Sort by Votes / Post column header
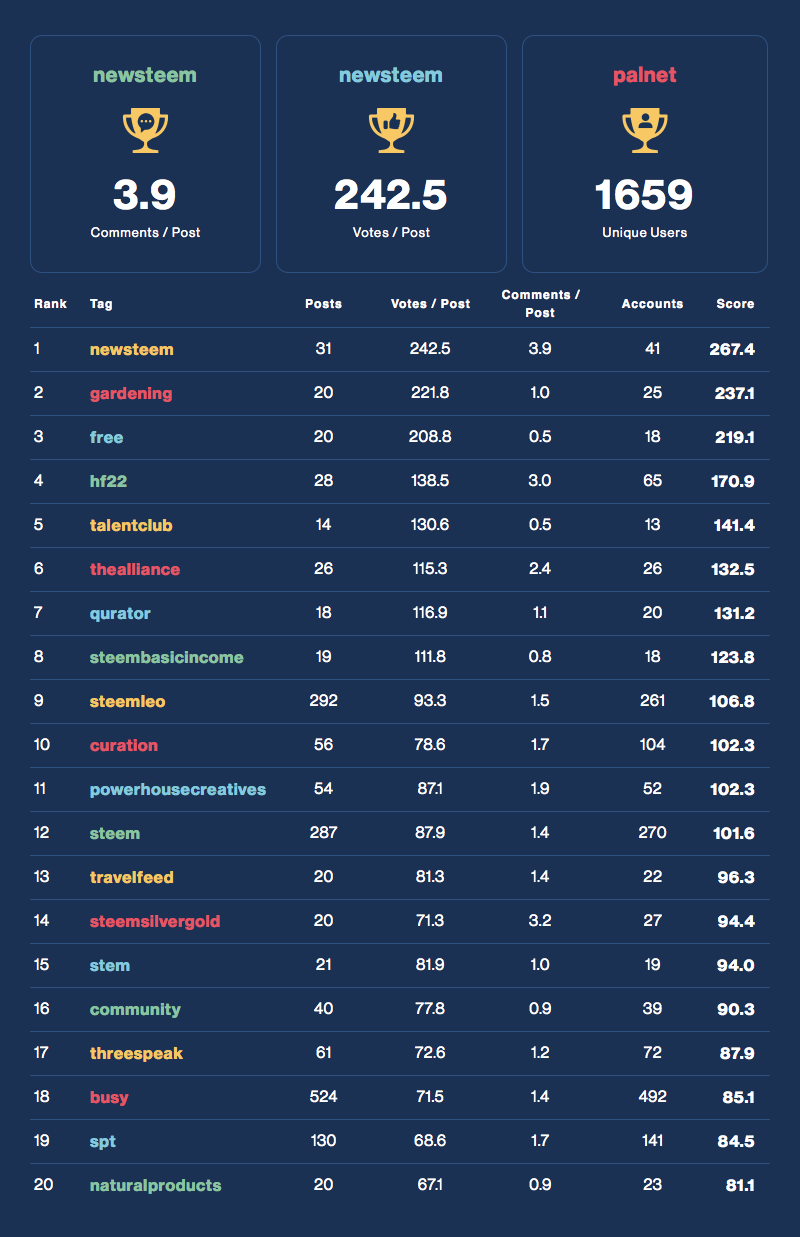This screenshot has height=1237, width=800. coord(430,303)
